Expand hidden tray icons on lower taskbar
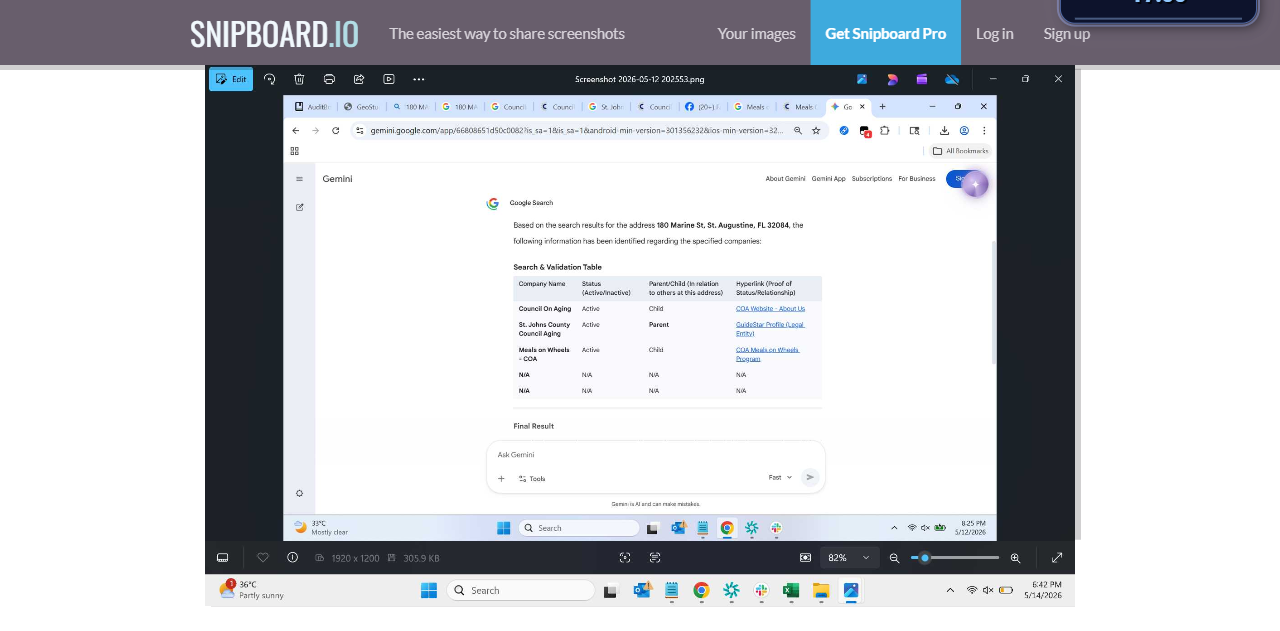 click(950, 590)
